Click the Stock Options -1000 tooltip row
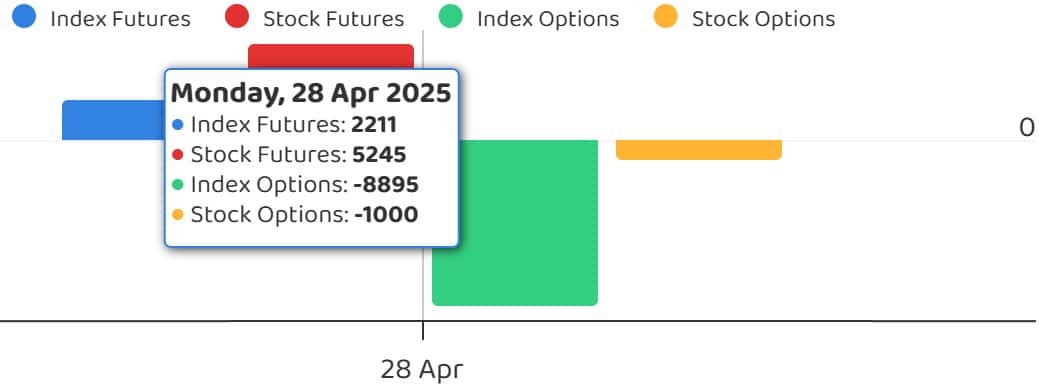The image size is (1039, 387). (x=295, y=214)
